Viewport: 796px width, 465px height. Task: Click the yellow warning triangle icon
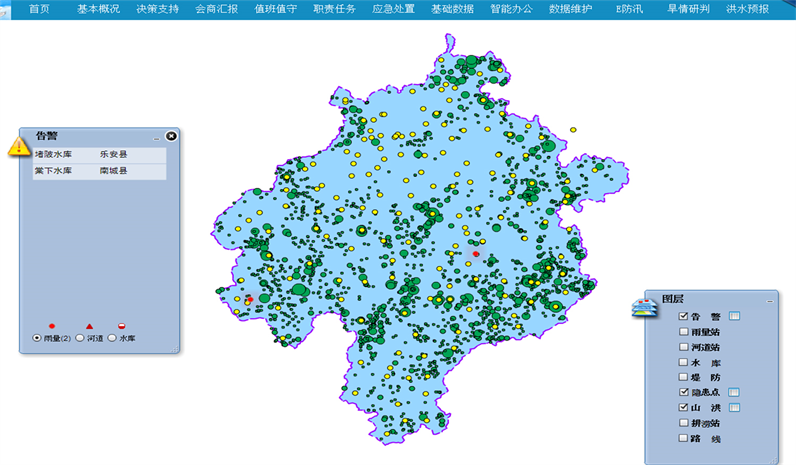coord(19,146)
